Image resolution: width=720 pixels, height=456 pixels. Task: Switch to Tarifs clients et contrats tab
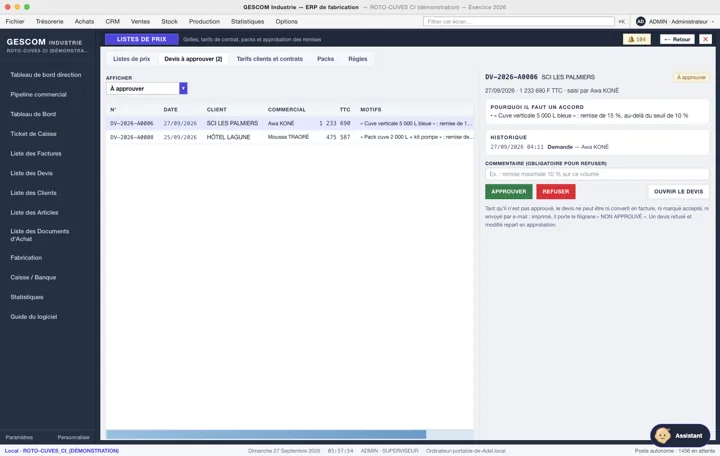point(270,59)
